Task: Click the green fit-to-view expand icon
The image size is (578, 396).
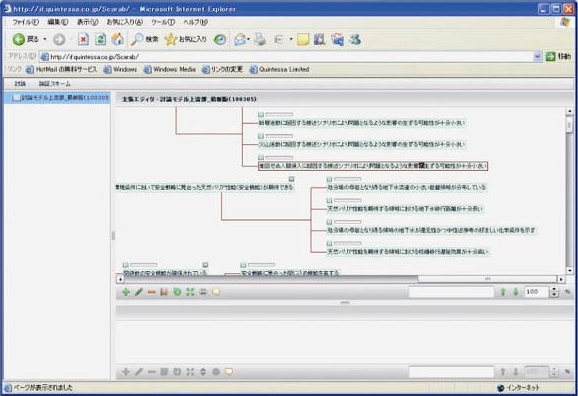Action: pyautogui.click(x=190, y=292)
